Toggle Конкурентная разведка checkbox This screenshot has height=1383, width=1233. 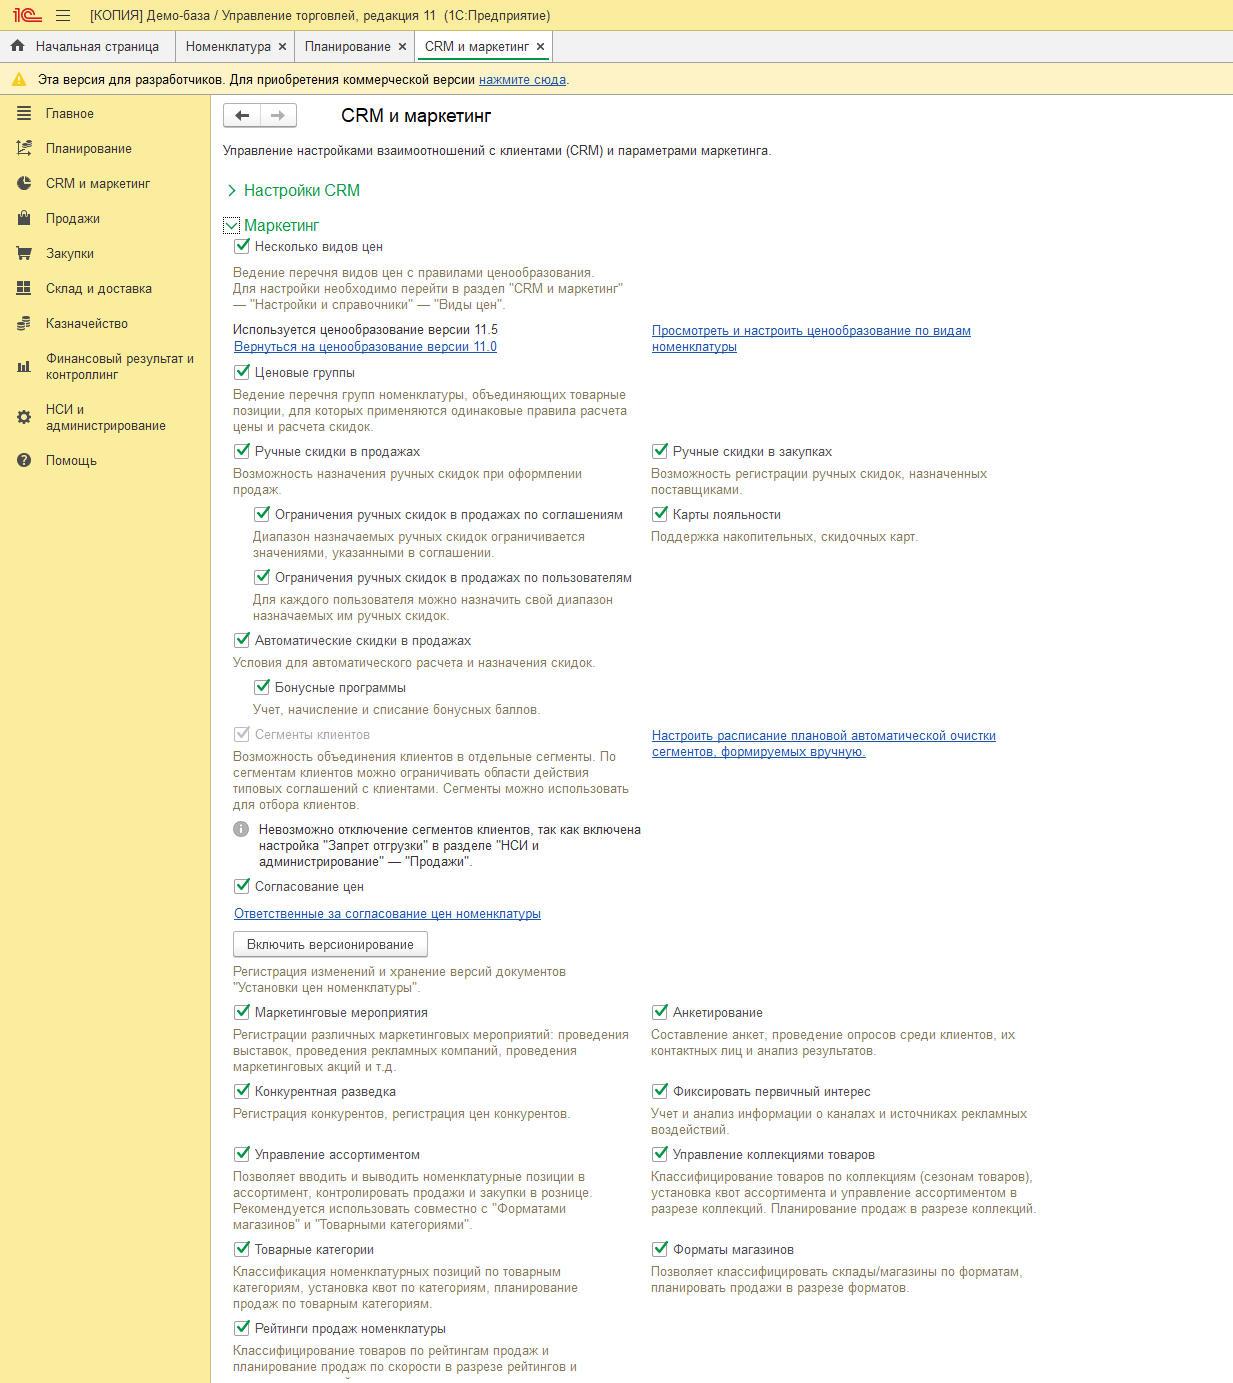coord(242,1091)
